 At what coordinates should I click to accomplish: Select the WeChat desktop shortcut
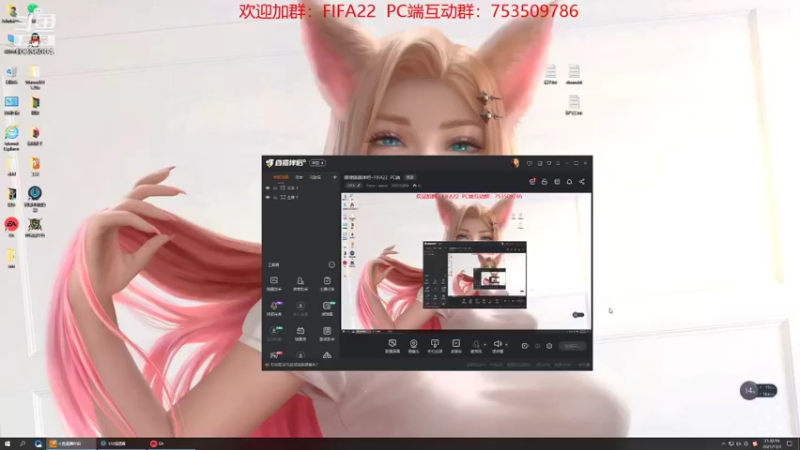click(x=34, y=12)
